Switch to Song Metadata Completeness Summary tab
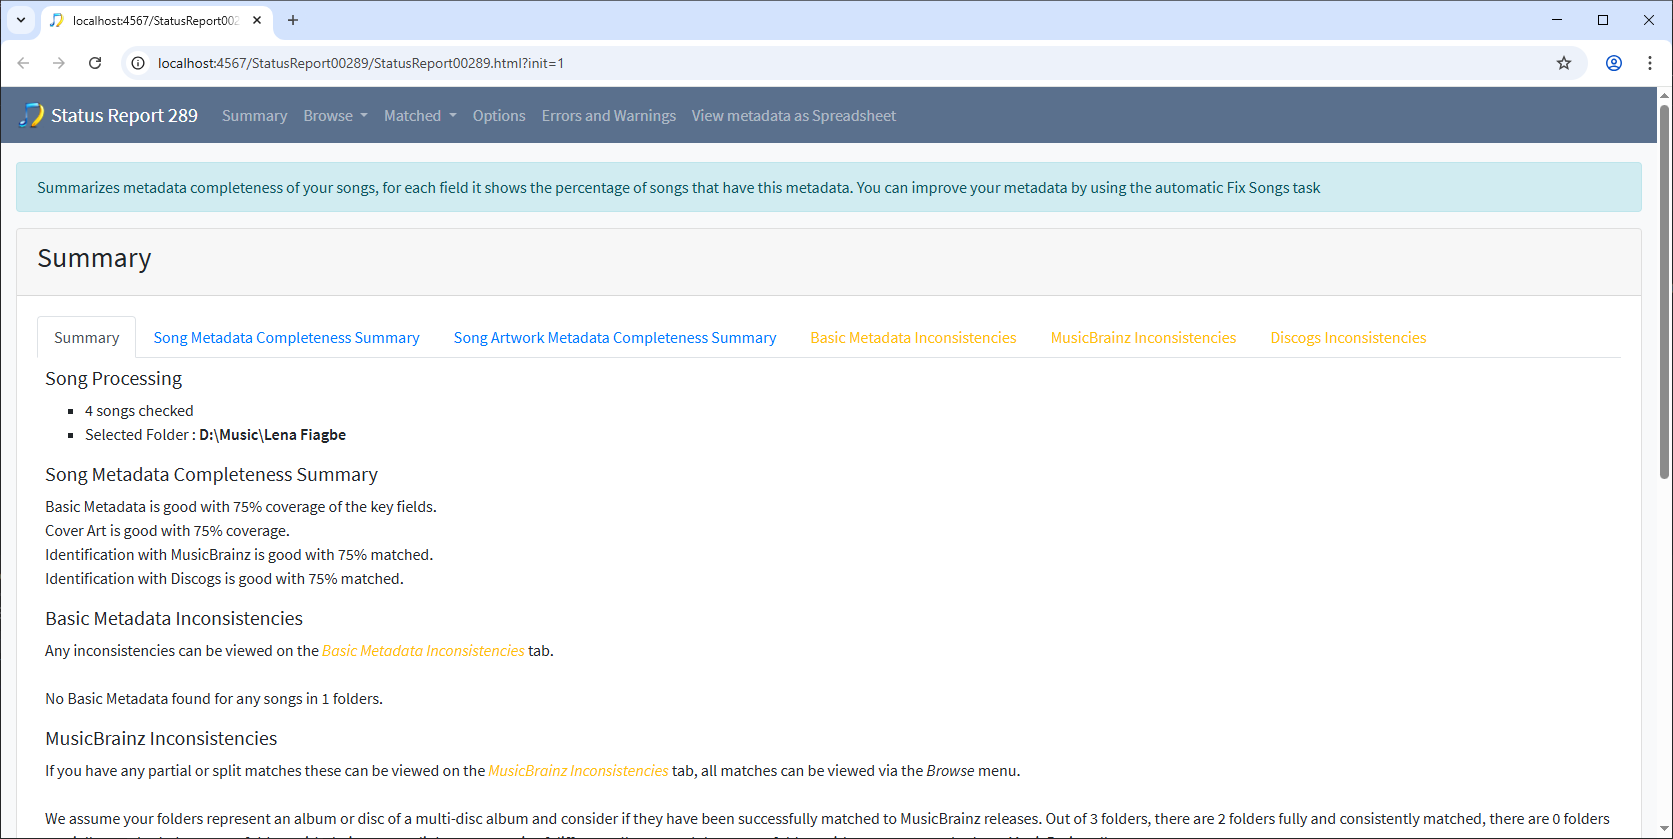Screen dimensions: 1673x839 click(x=286, y=338)
